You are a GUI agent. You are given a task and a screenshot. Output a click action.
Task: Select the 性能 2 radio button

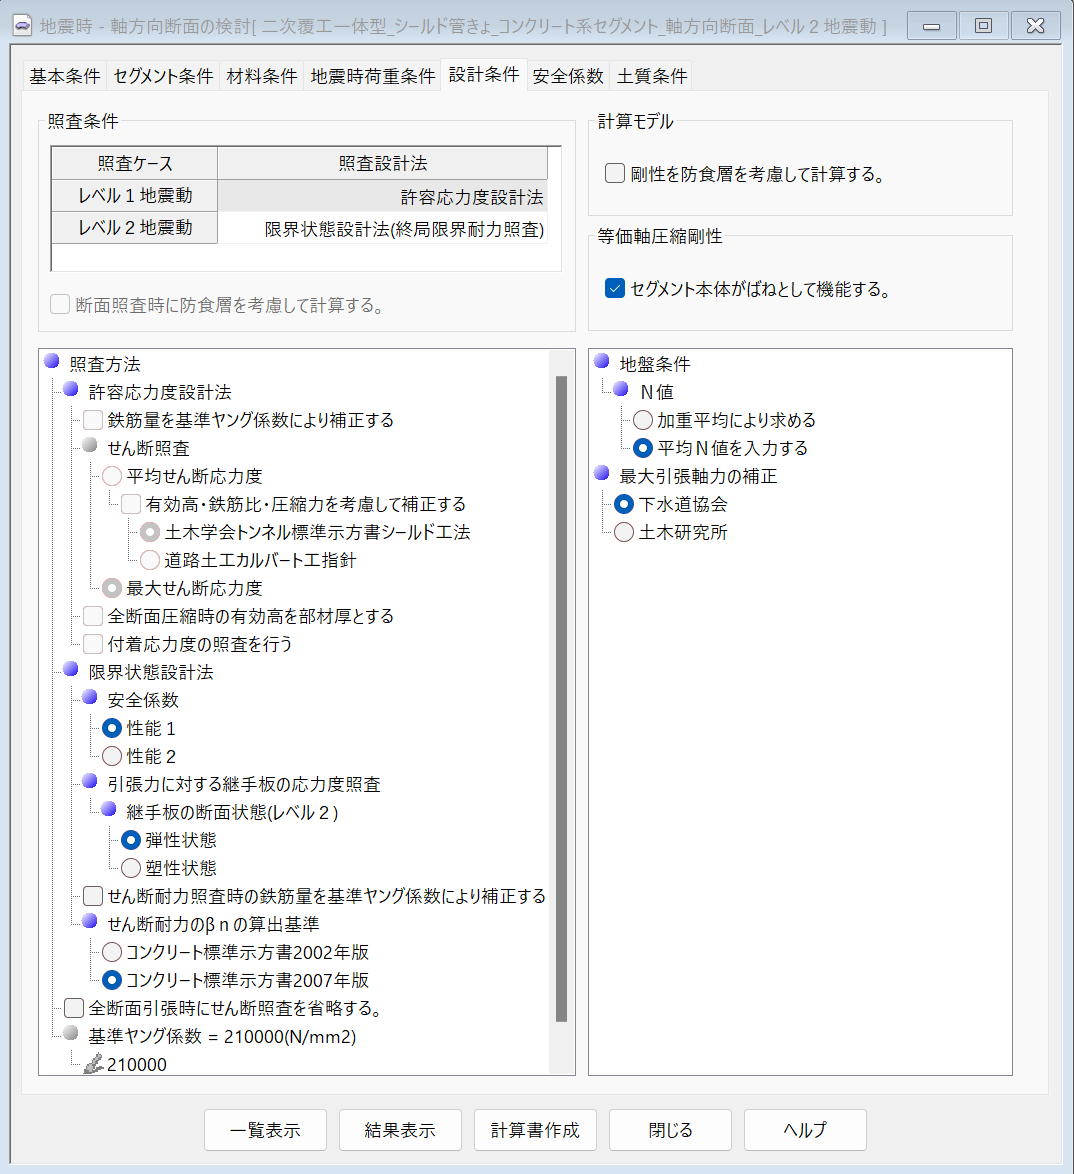pos(112,756)
